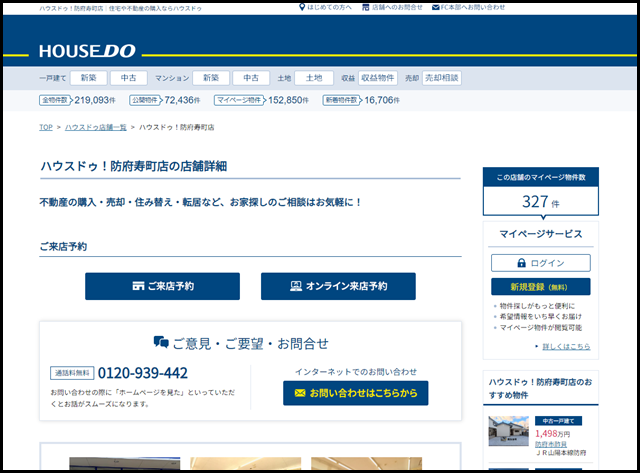Click the ログイン button
The width and height of the screenshot is (640, 473).
[541, 263]
